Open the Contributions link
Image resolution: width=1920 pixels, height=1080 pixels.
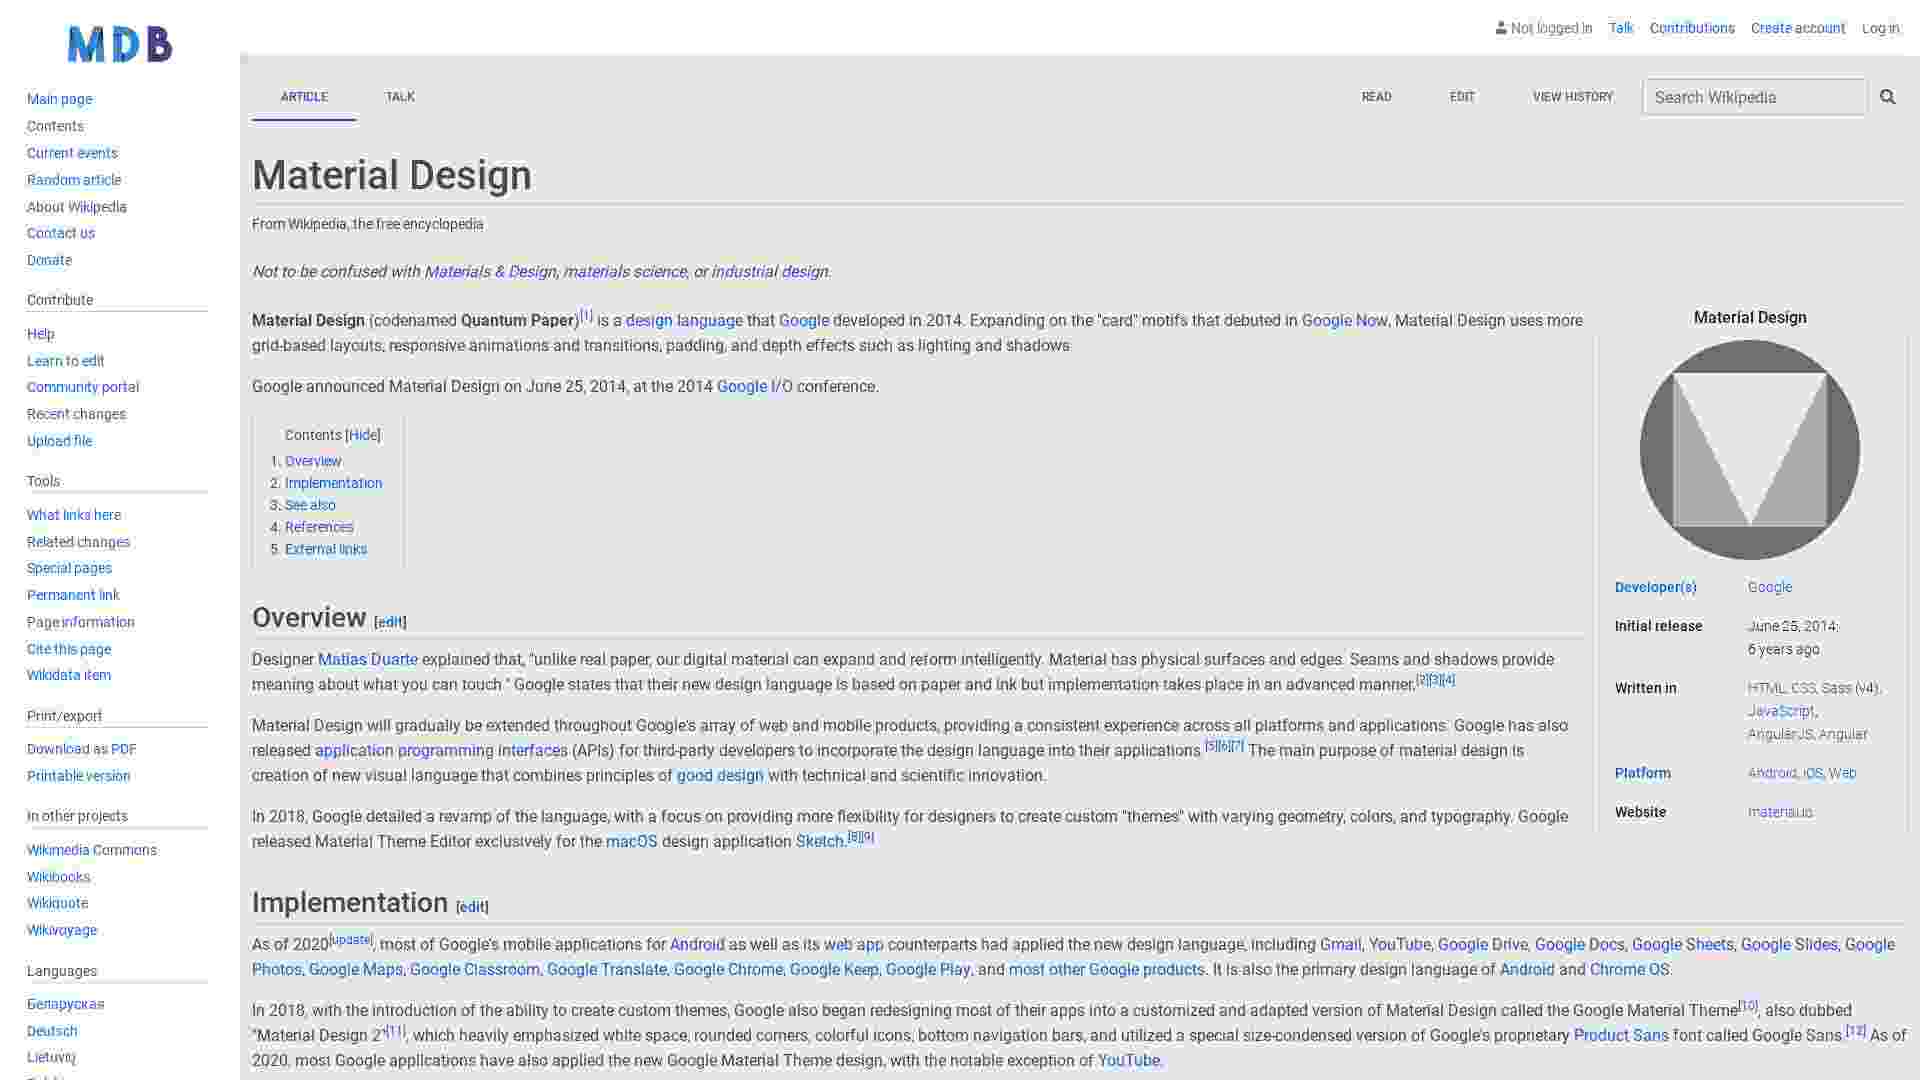click(x=1692, y=28)
